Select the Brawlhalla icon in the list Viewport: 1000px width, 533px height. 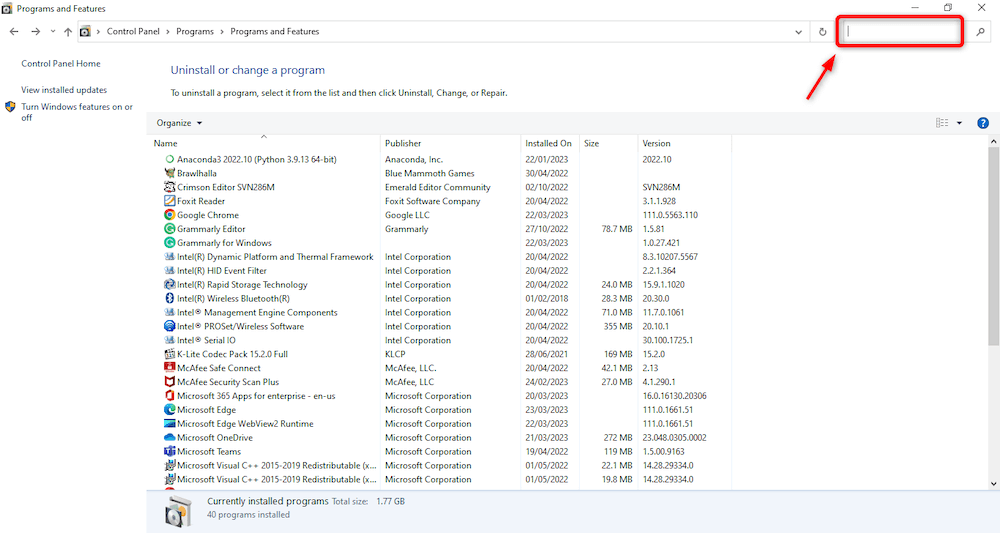coord(170,173)
